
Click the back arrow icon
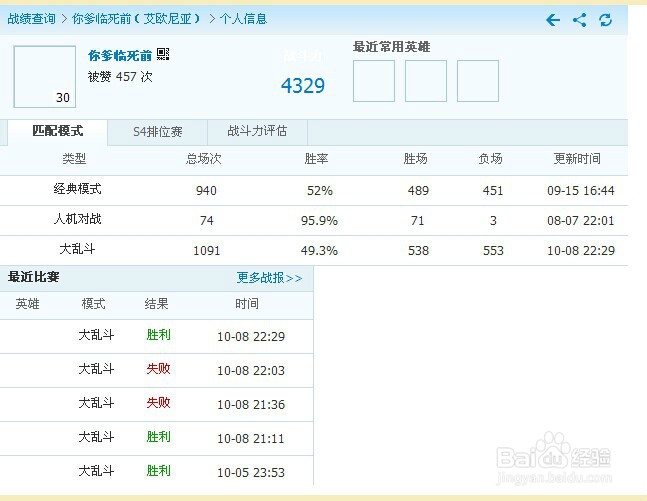click(x=553, y=19)
